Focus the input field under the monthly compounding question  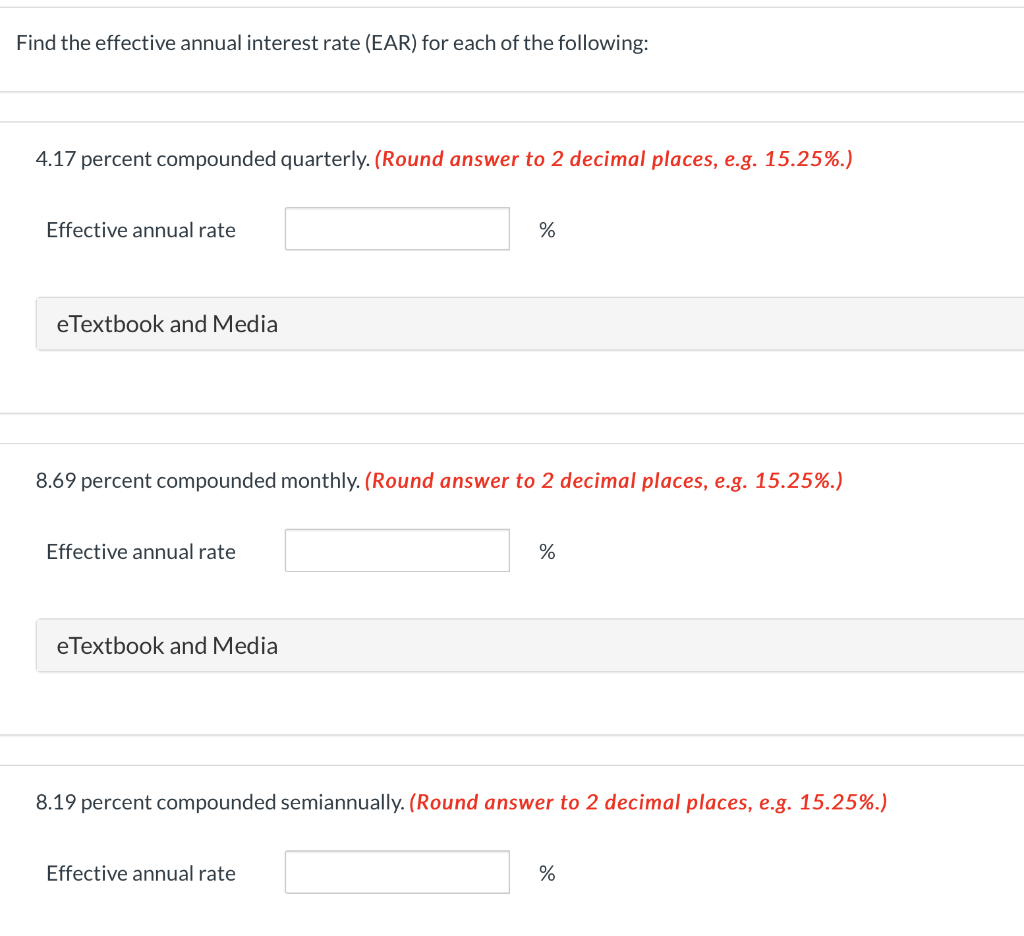coord(397,550)
